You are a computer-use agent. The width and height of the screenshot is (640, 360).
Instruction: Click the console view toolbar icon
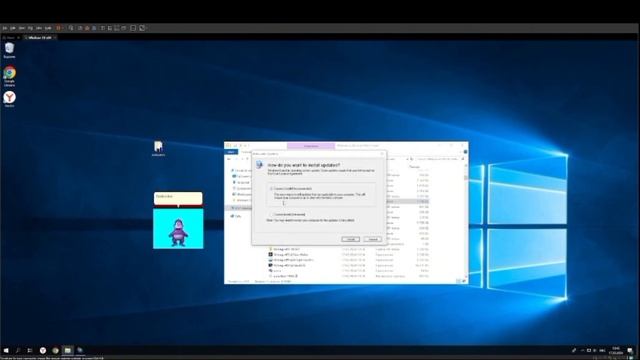click(x=133, y=28)
